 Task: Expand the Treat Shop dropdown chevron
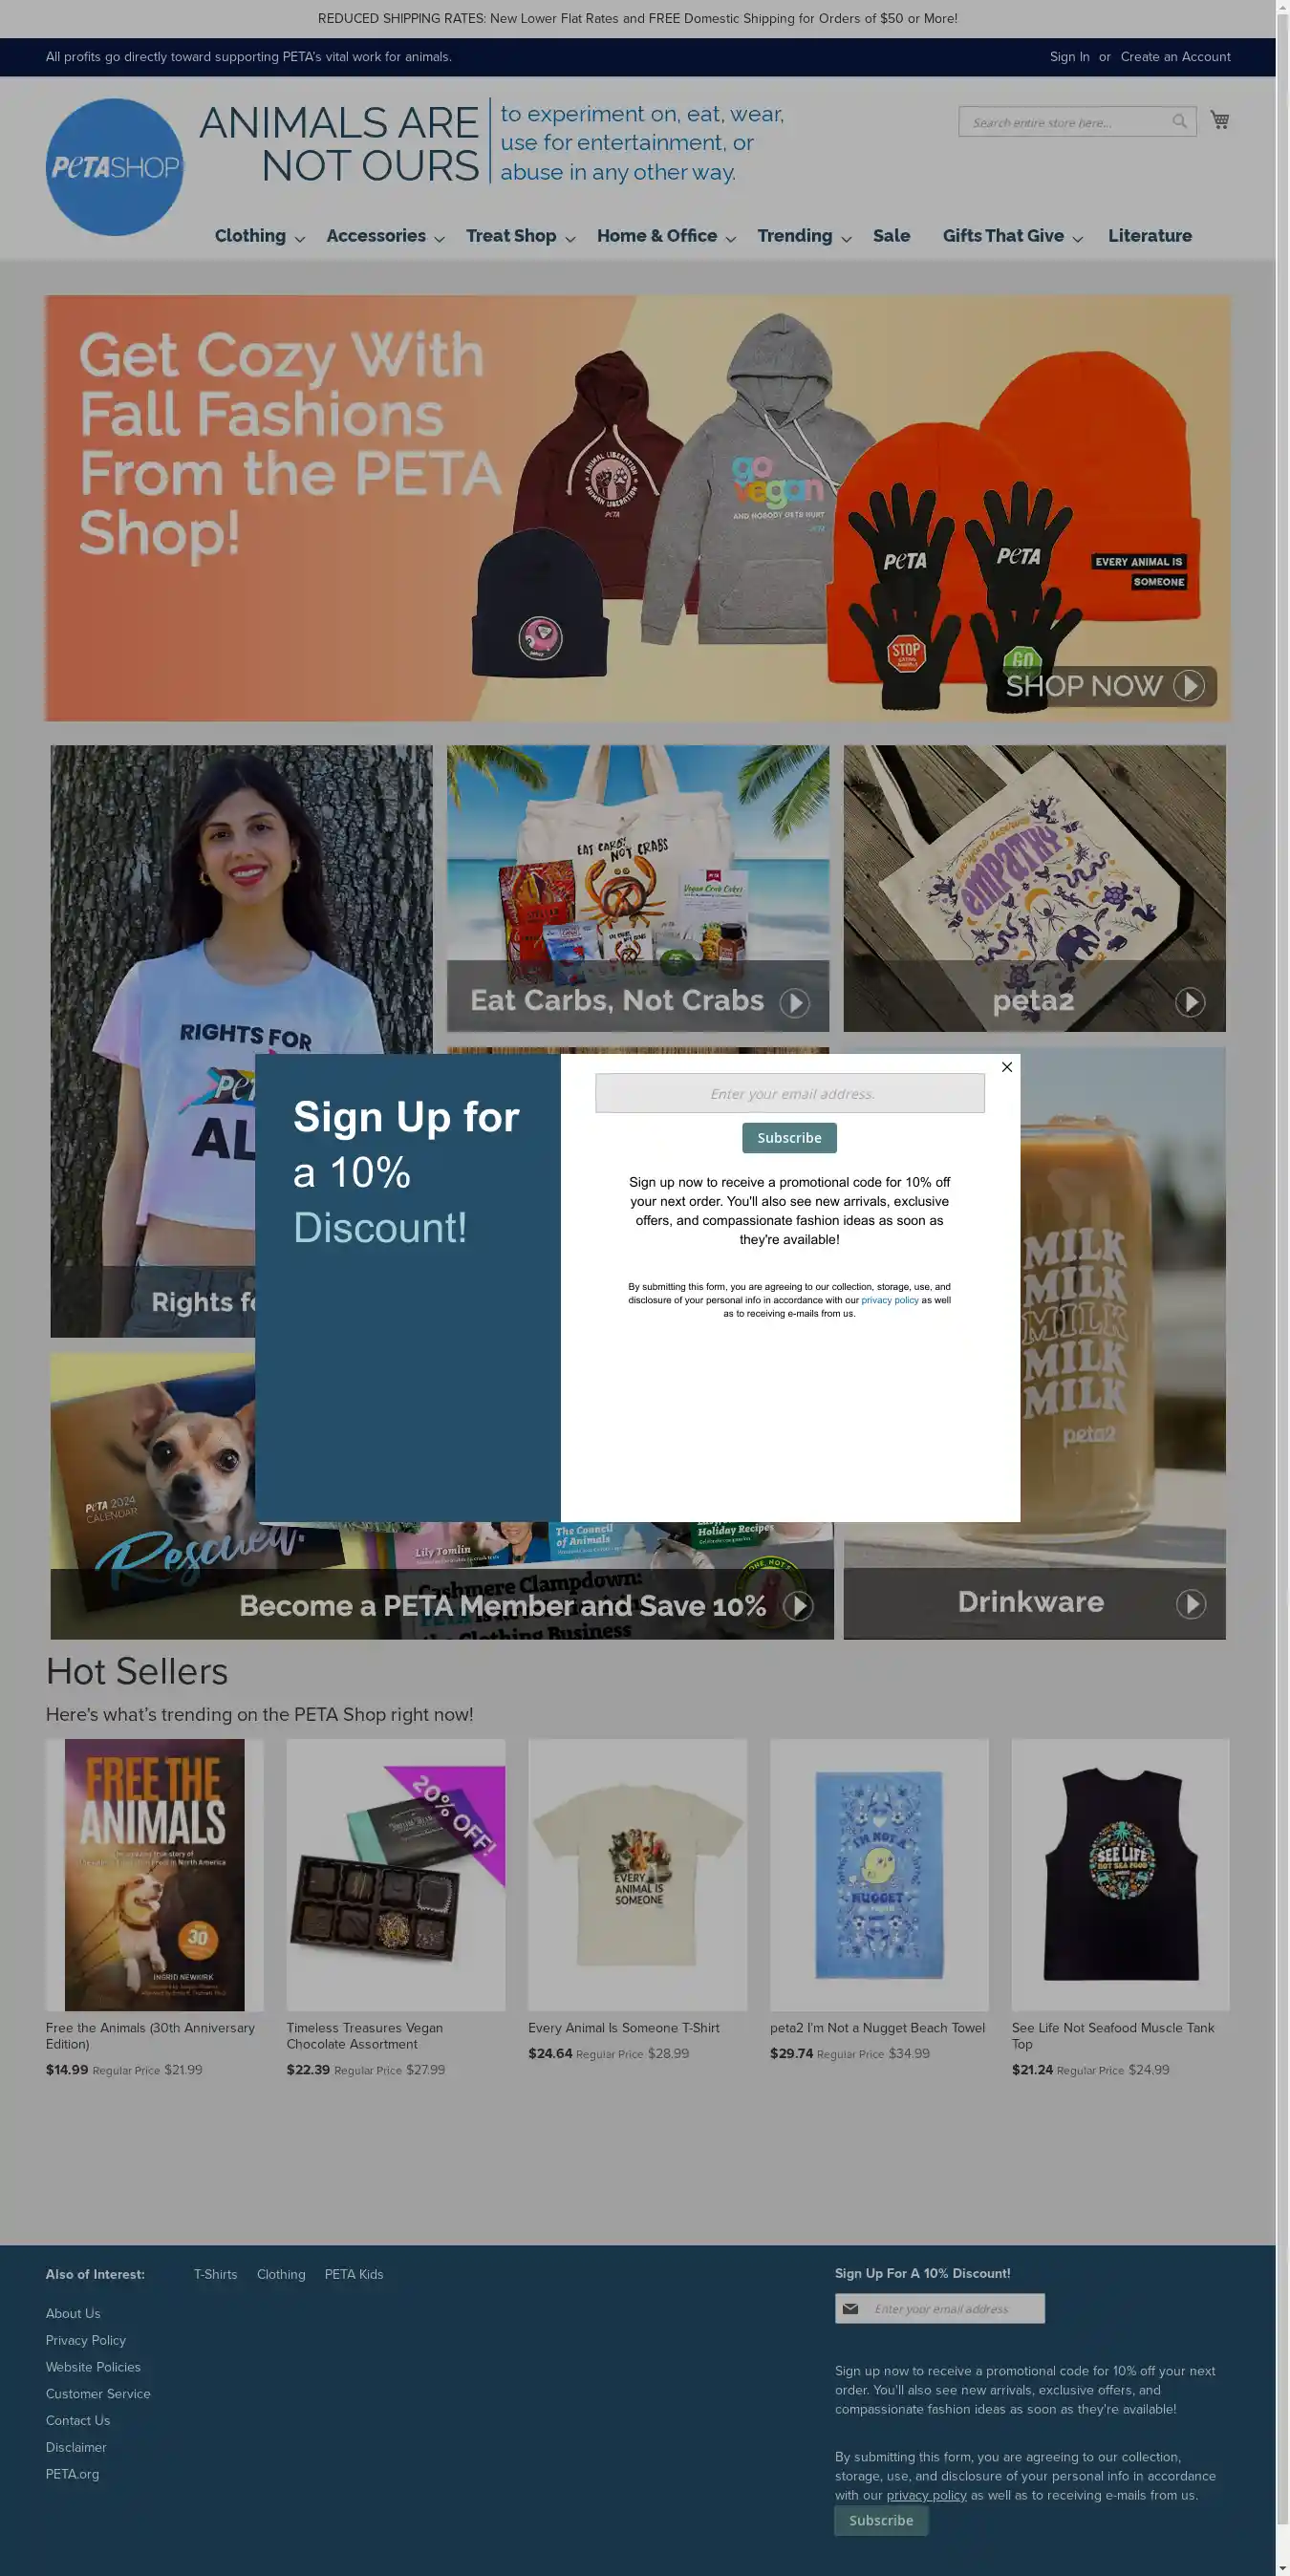pos(570,239)
